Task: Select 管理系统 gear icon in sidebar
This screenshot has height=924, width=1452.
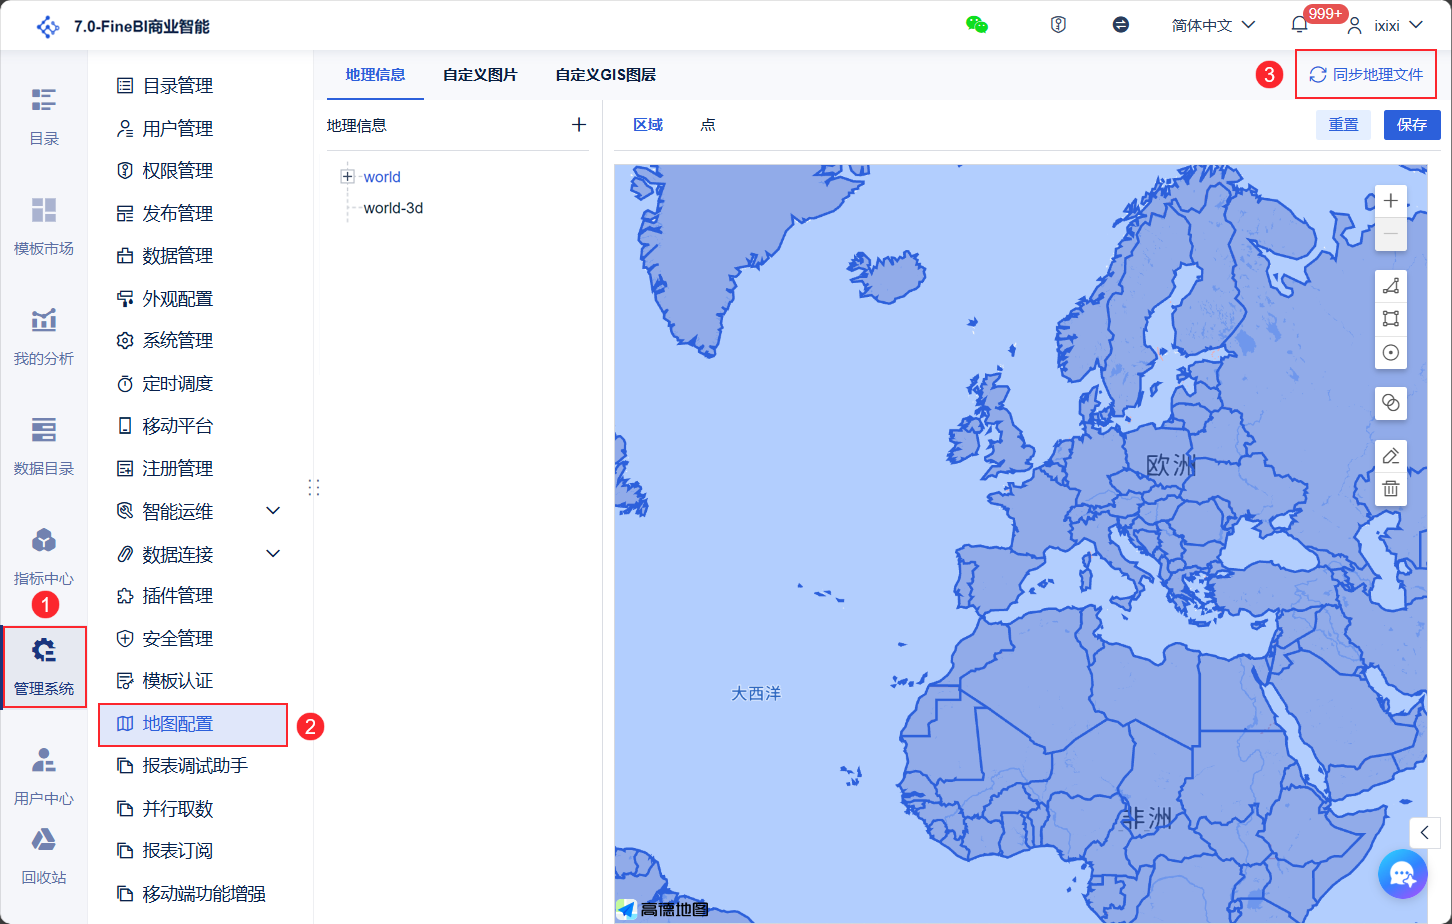Action: 44,652
